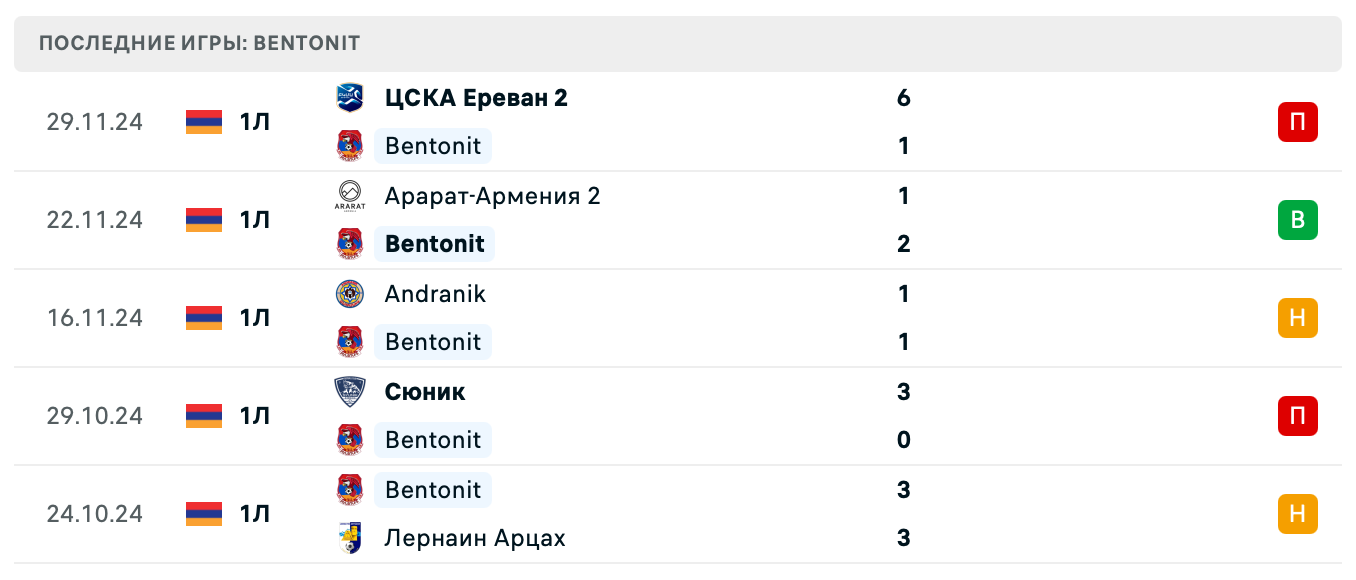This screenshot has height=580, width=1356.
Task: Click the Арарат-Армения 2 club crest
Action: coord(350,196)
